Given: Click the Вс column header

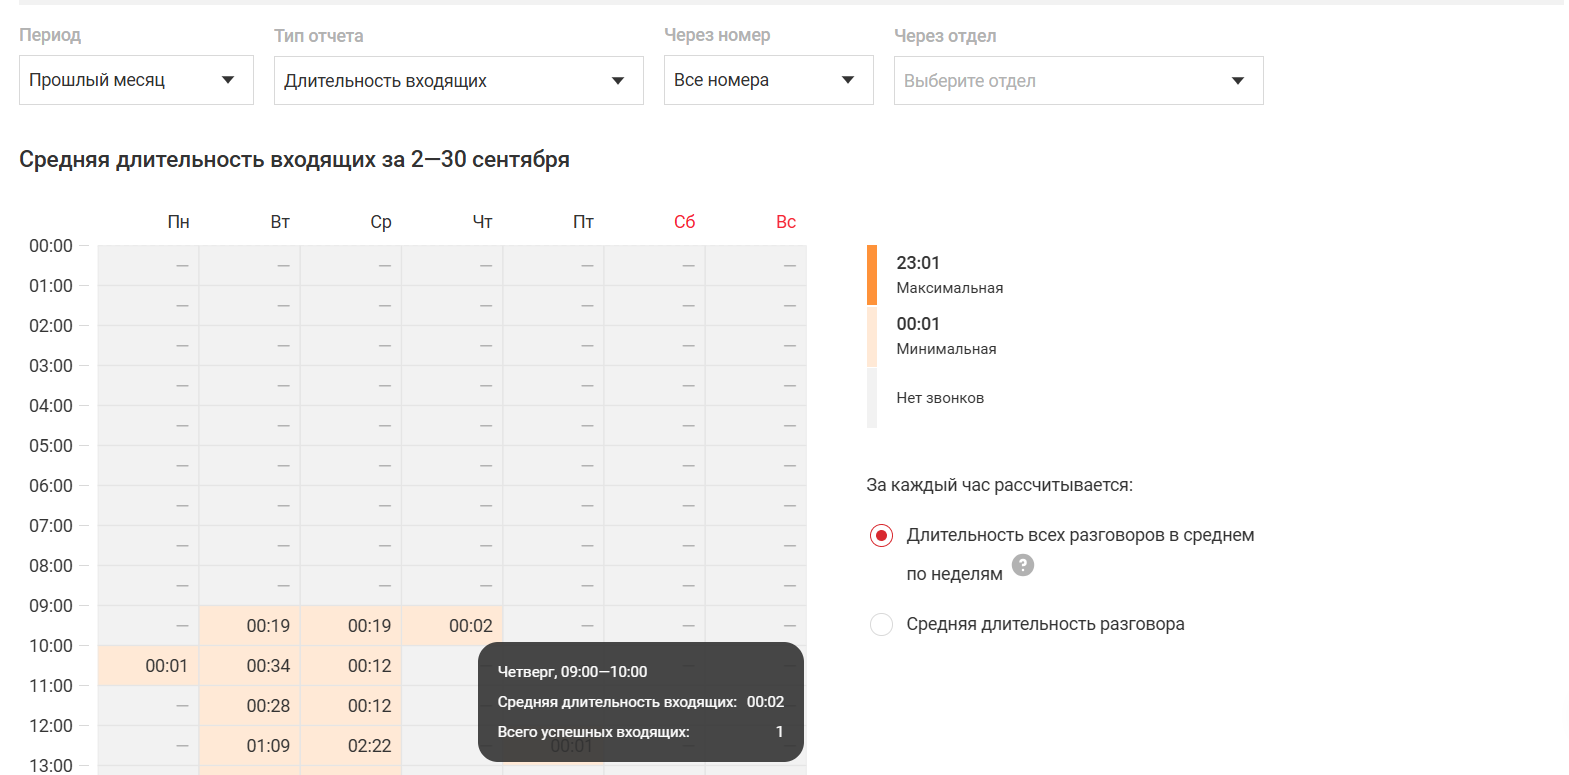Looking at the screenshot, I should point(786,222).
